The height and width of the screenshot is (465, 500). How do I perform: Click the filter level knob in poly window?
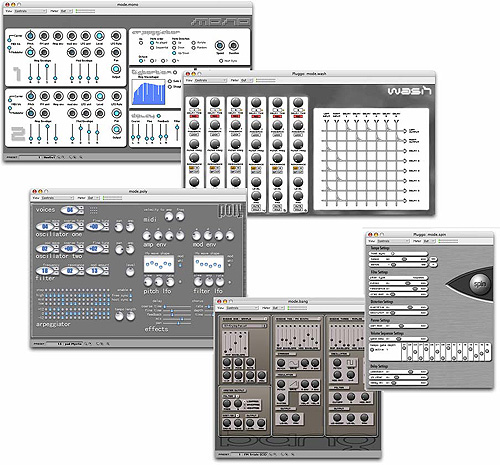click(x=130, y=272)
